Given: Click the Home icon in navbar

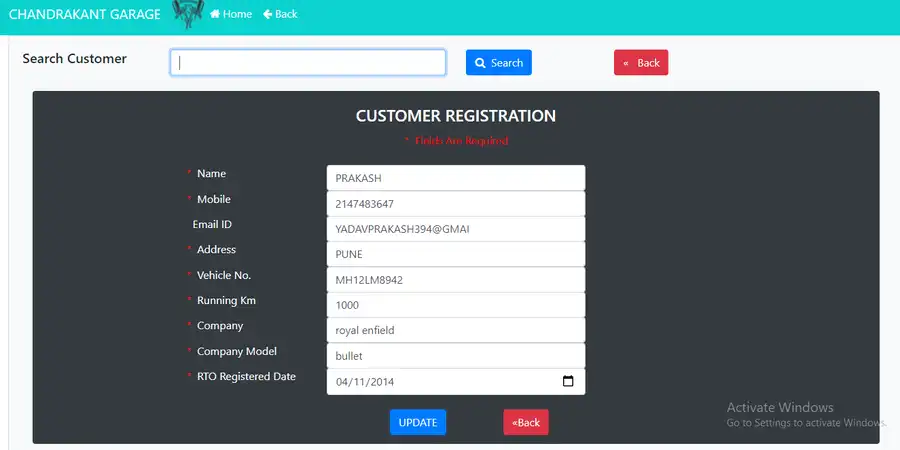Looking at the screenshot, I should (x=215, y=14).
